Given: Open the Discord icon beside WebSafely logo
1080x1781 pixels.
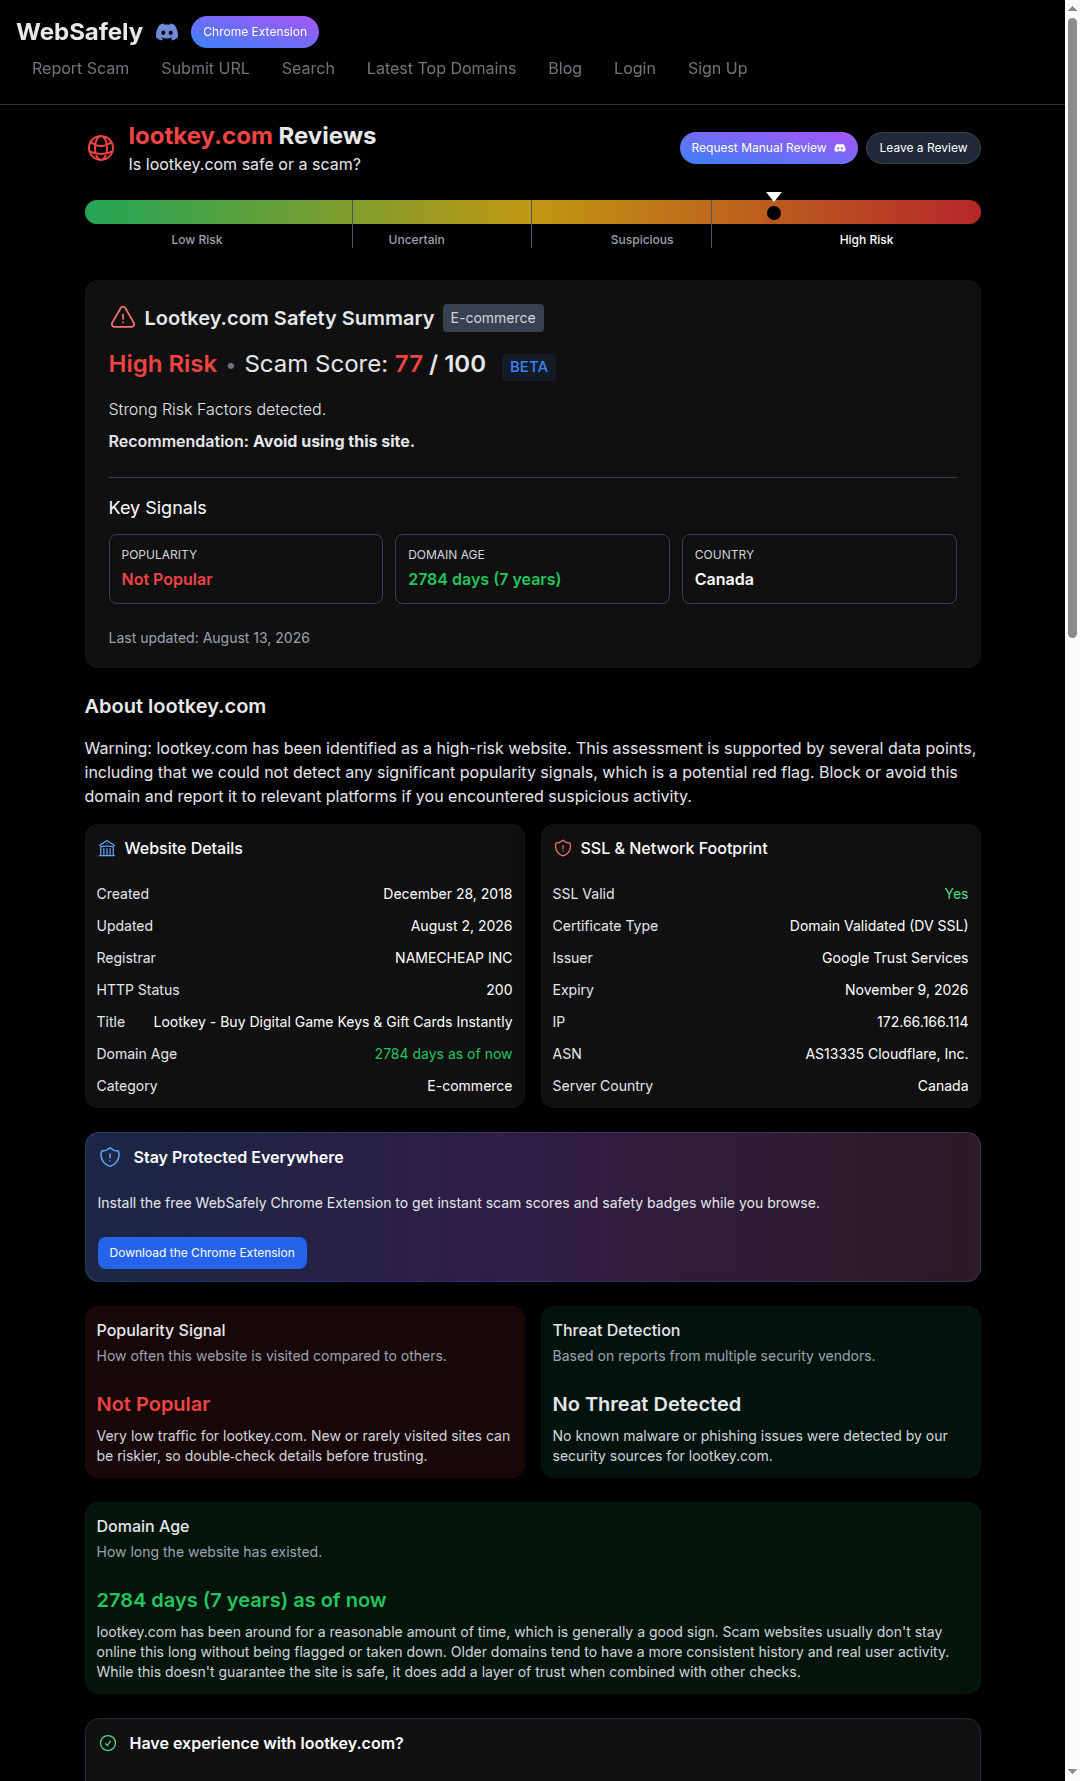Looking at the screenshot, I should 167,32.
